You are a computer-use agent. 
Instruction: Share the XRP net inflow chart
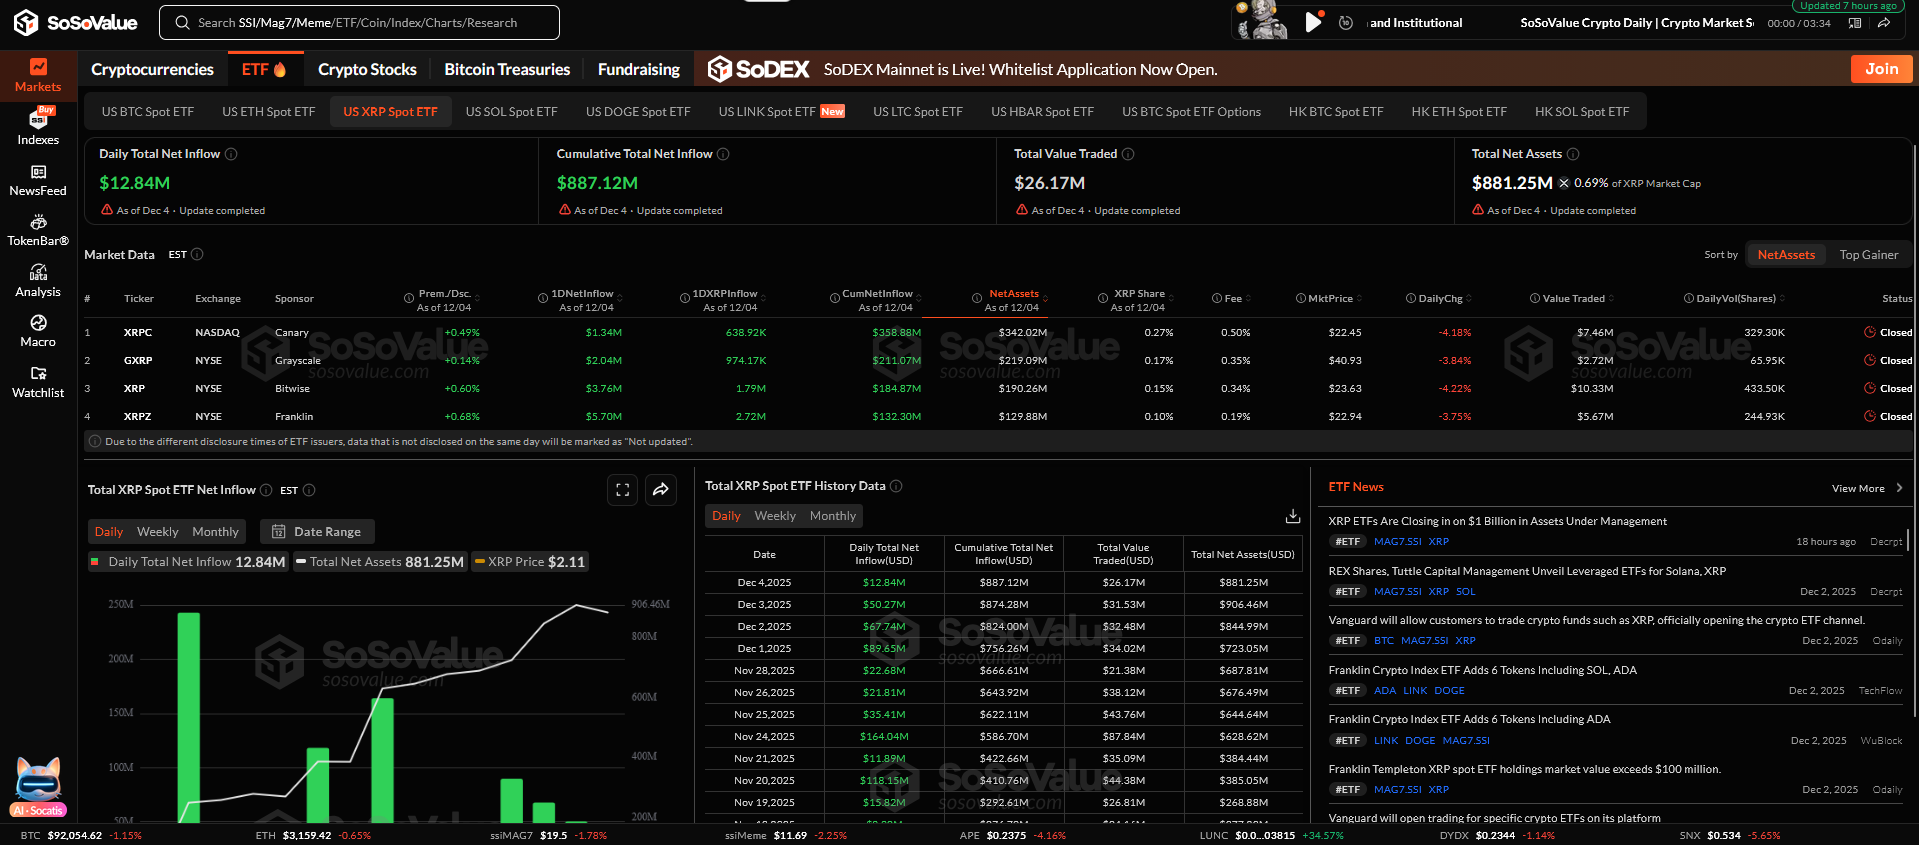point(661,490)
